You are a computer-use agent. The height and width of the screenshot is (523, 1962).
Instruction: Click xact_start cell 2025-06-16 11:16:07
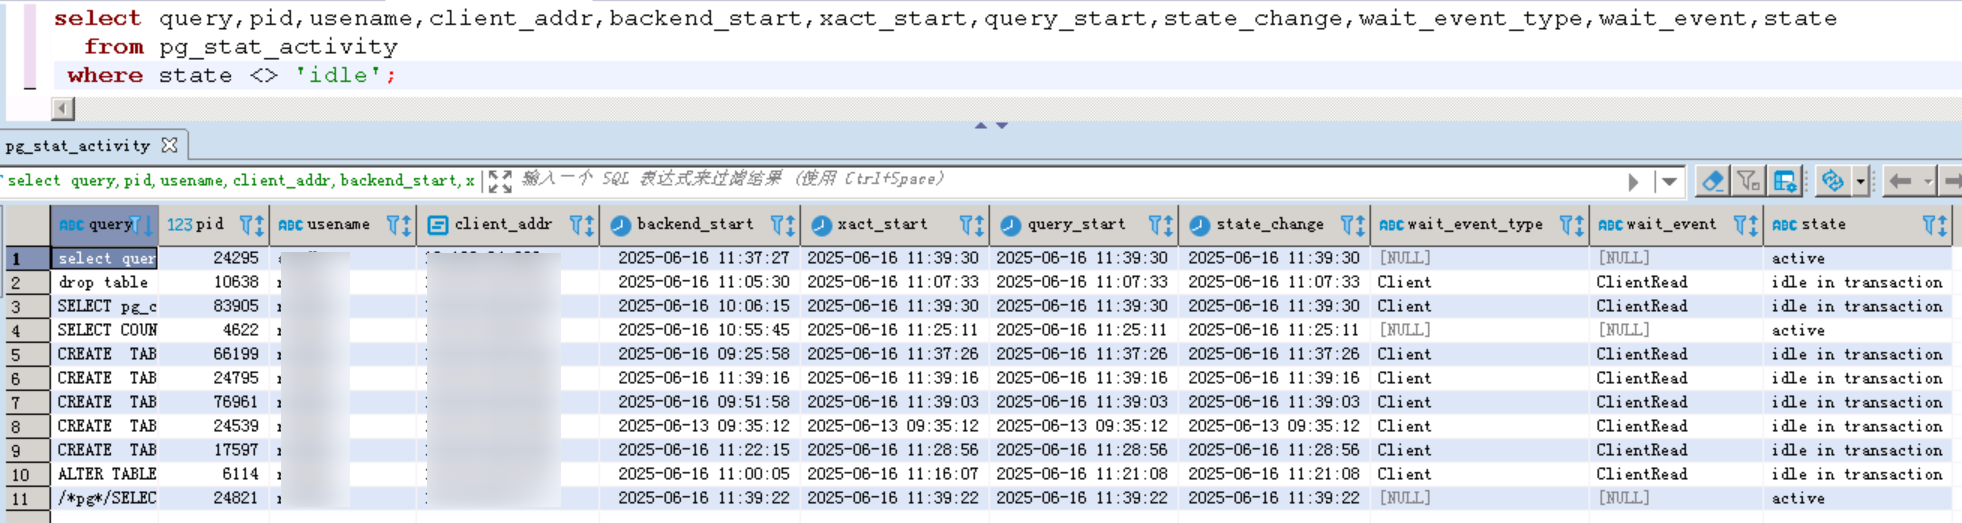click(x=893, y=474)
